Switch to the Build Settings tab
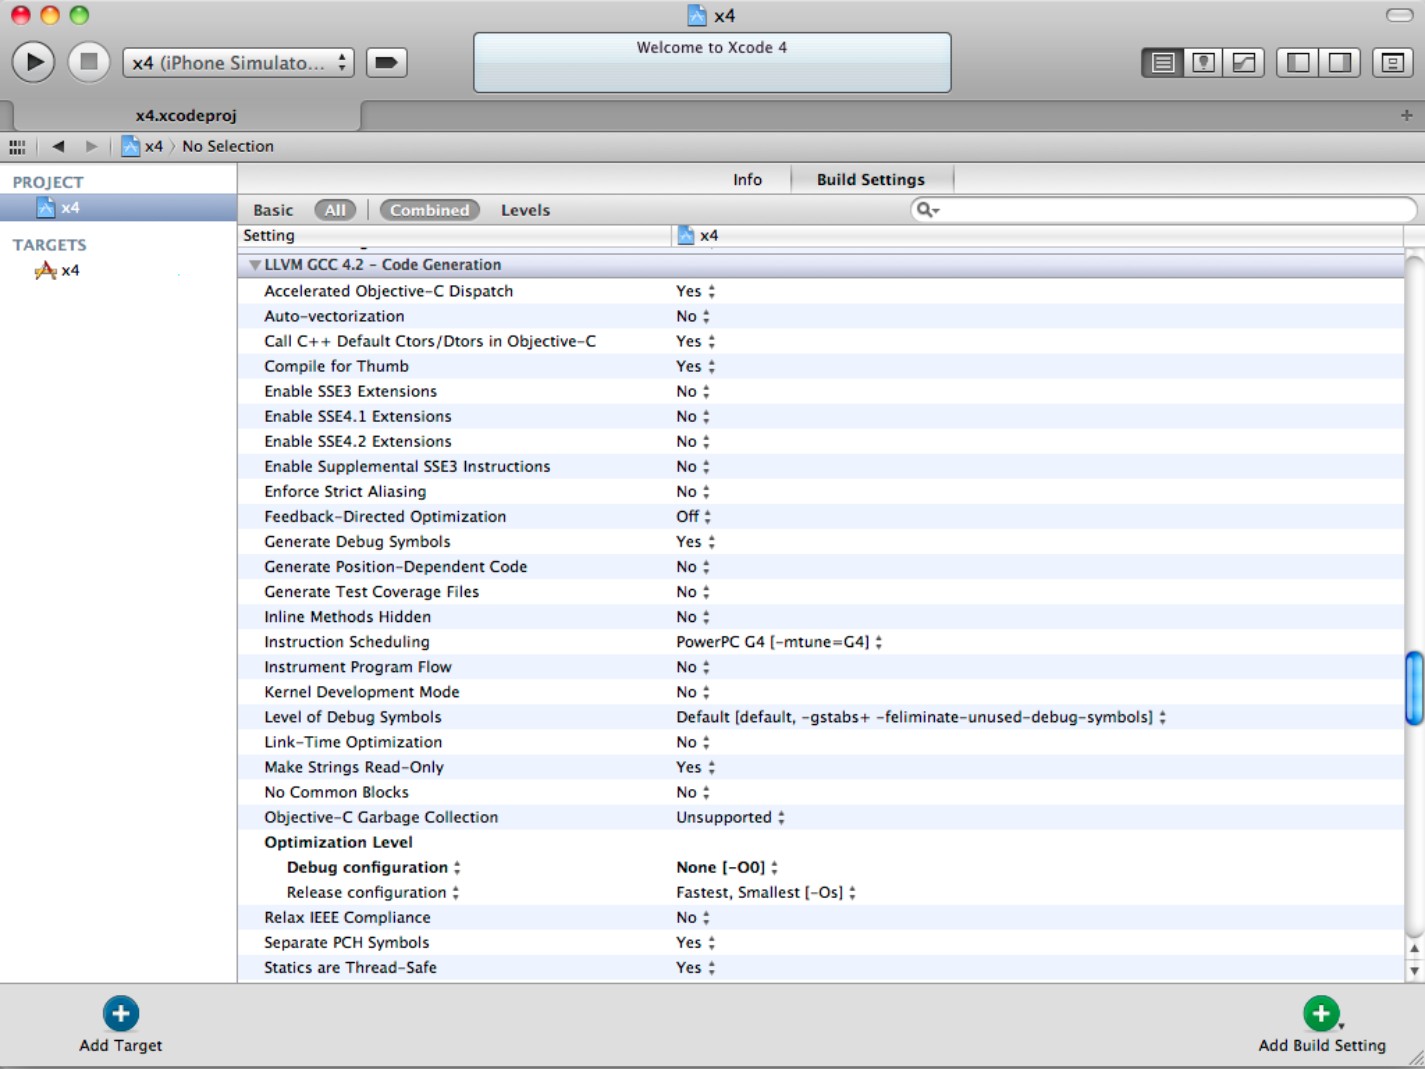Screen dimensions: 1425x1069 pos(871,180)
